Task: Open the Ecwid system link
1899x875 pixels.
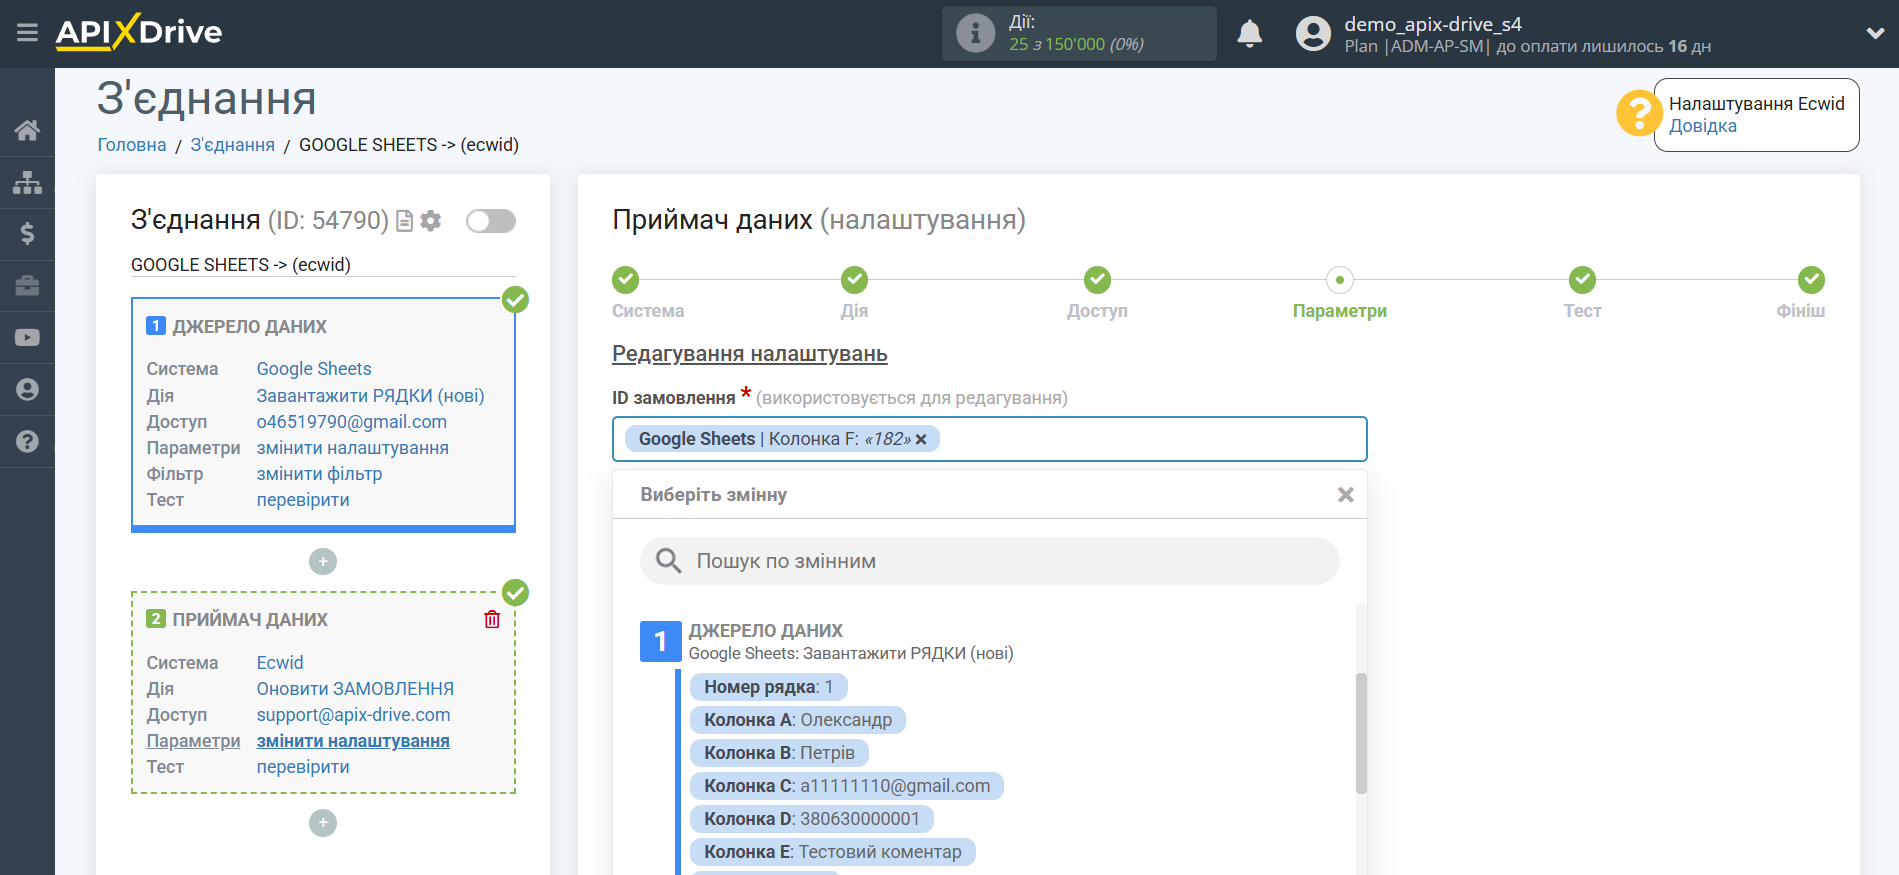Action: point(280,663)
